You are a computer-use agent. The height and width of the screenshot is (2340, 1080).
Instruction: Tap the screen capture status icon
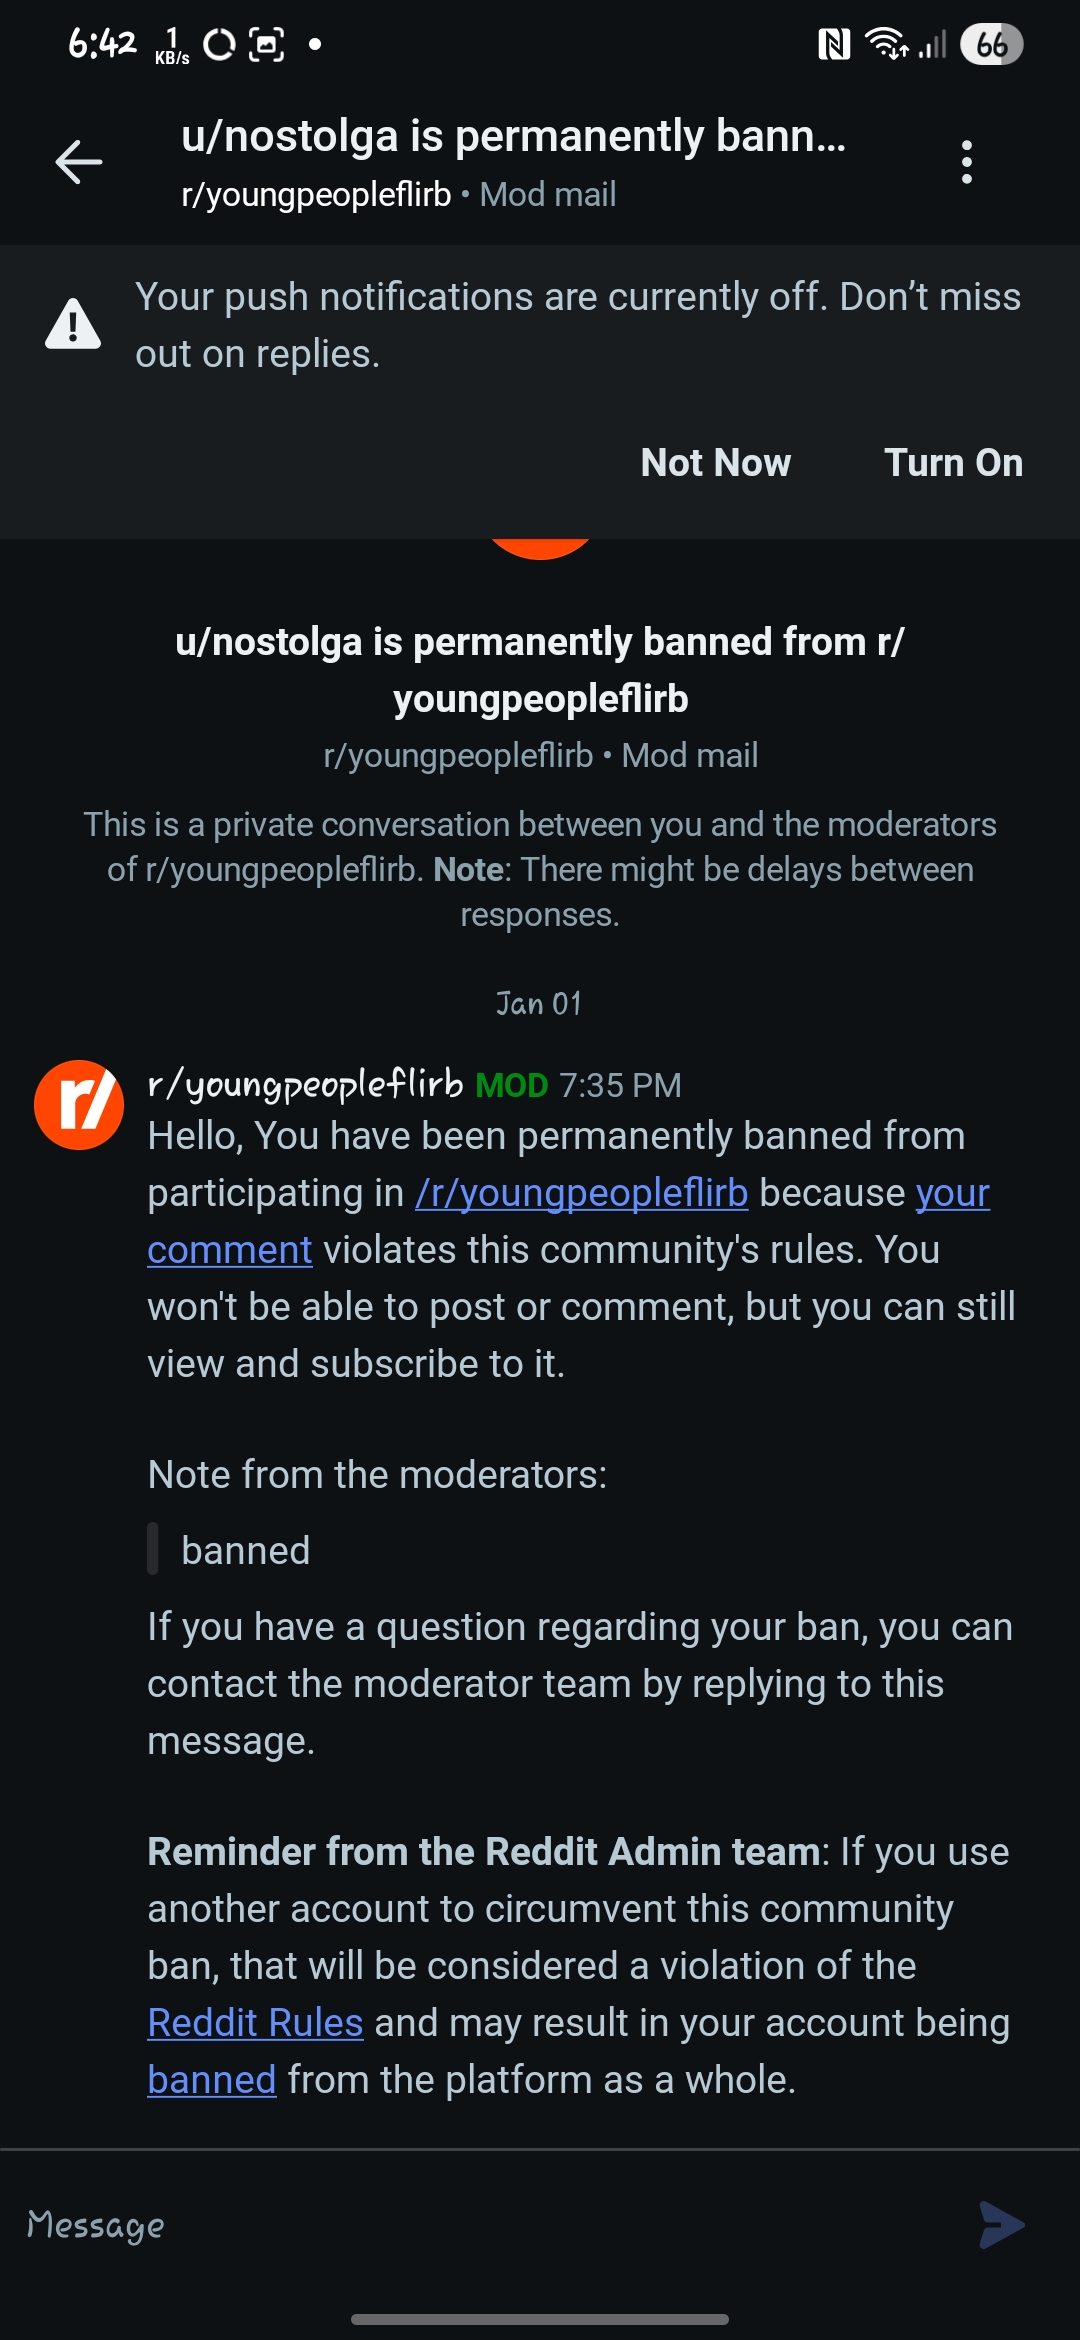click(x=266, y=44)
